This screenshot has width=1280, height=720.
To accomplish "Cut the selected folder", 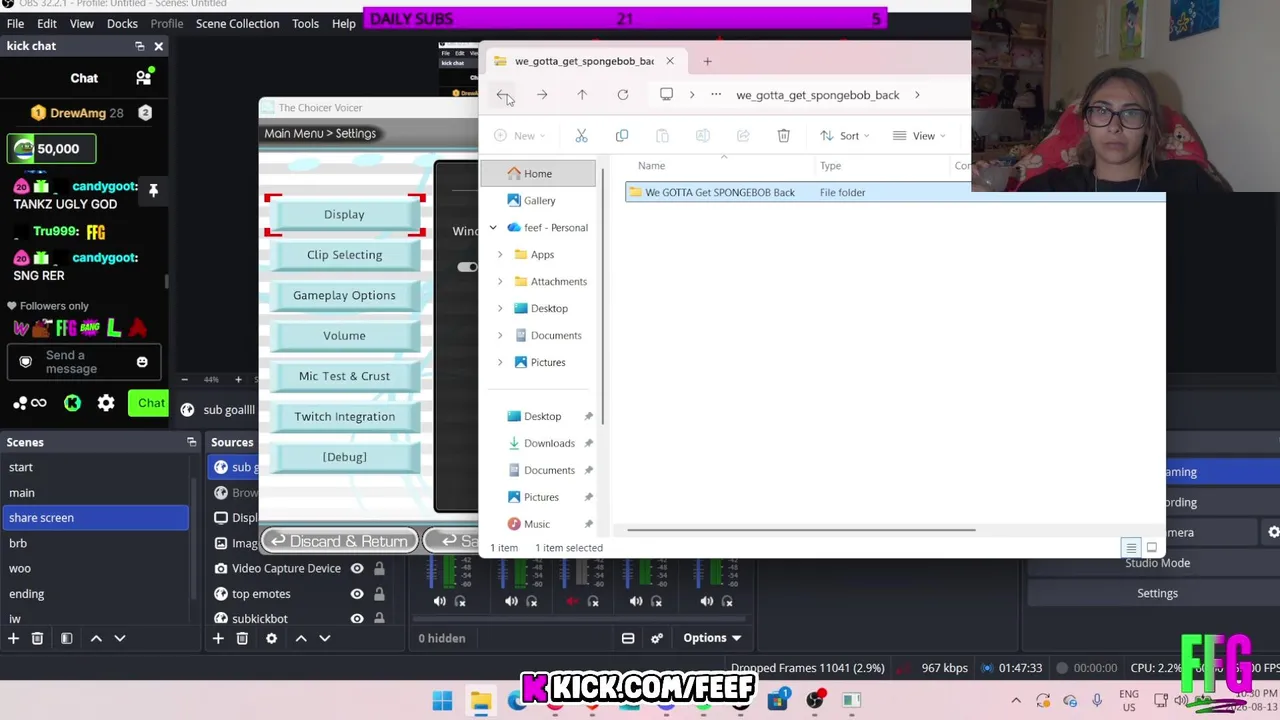I will 581,136.
